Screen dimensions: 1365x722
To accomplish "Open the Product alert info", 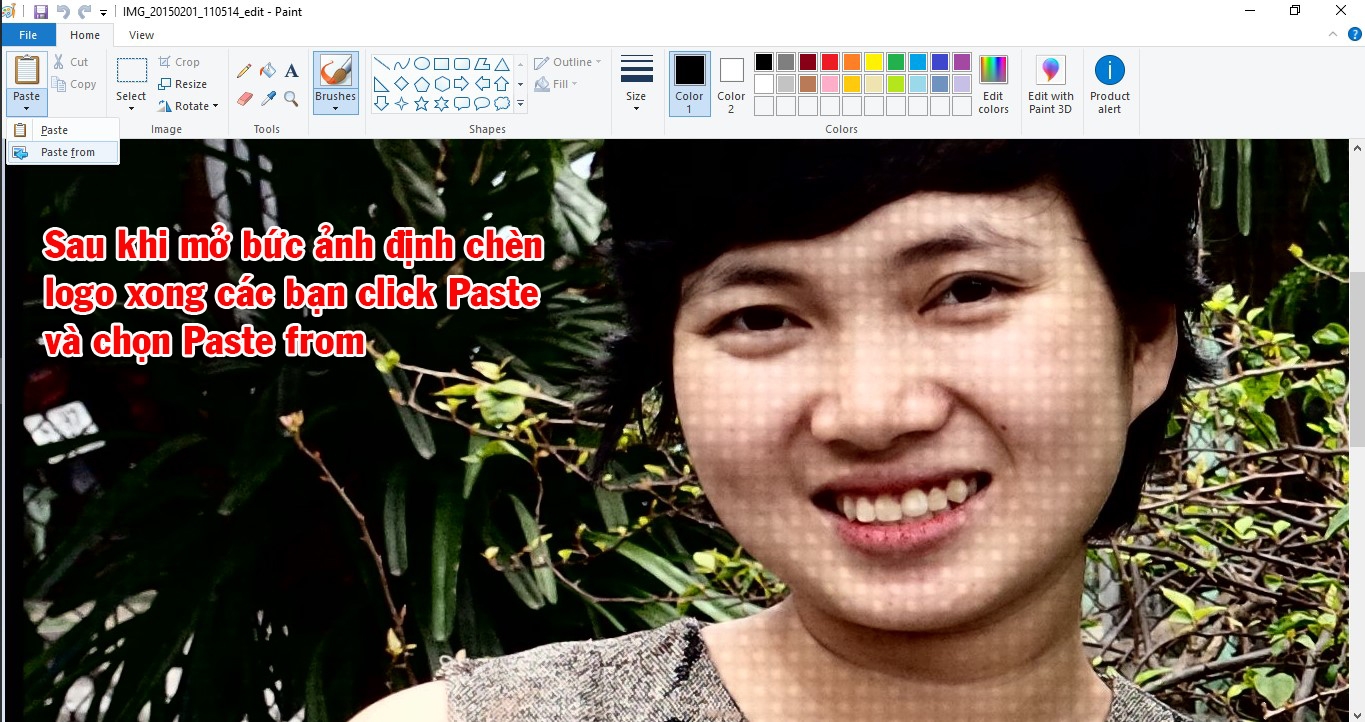I will pos(1110,85).
